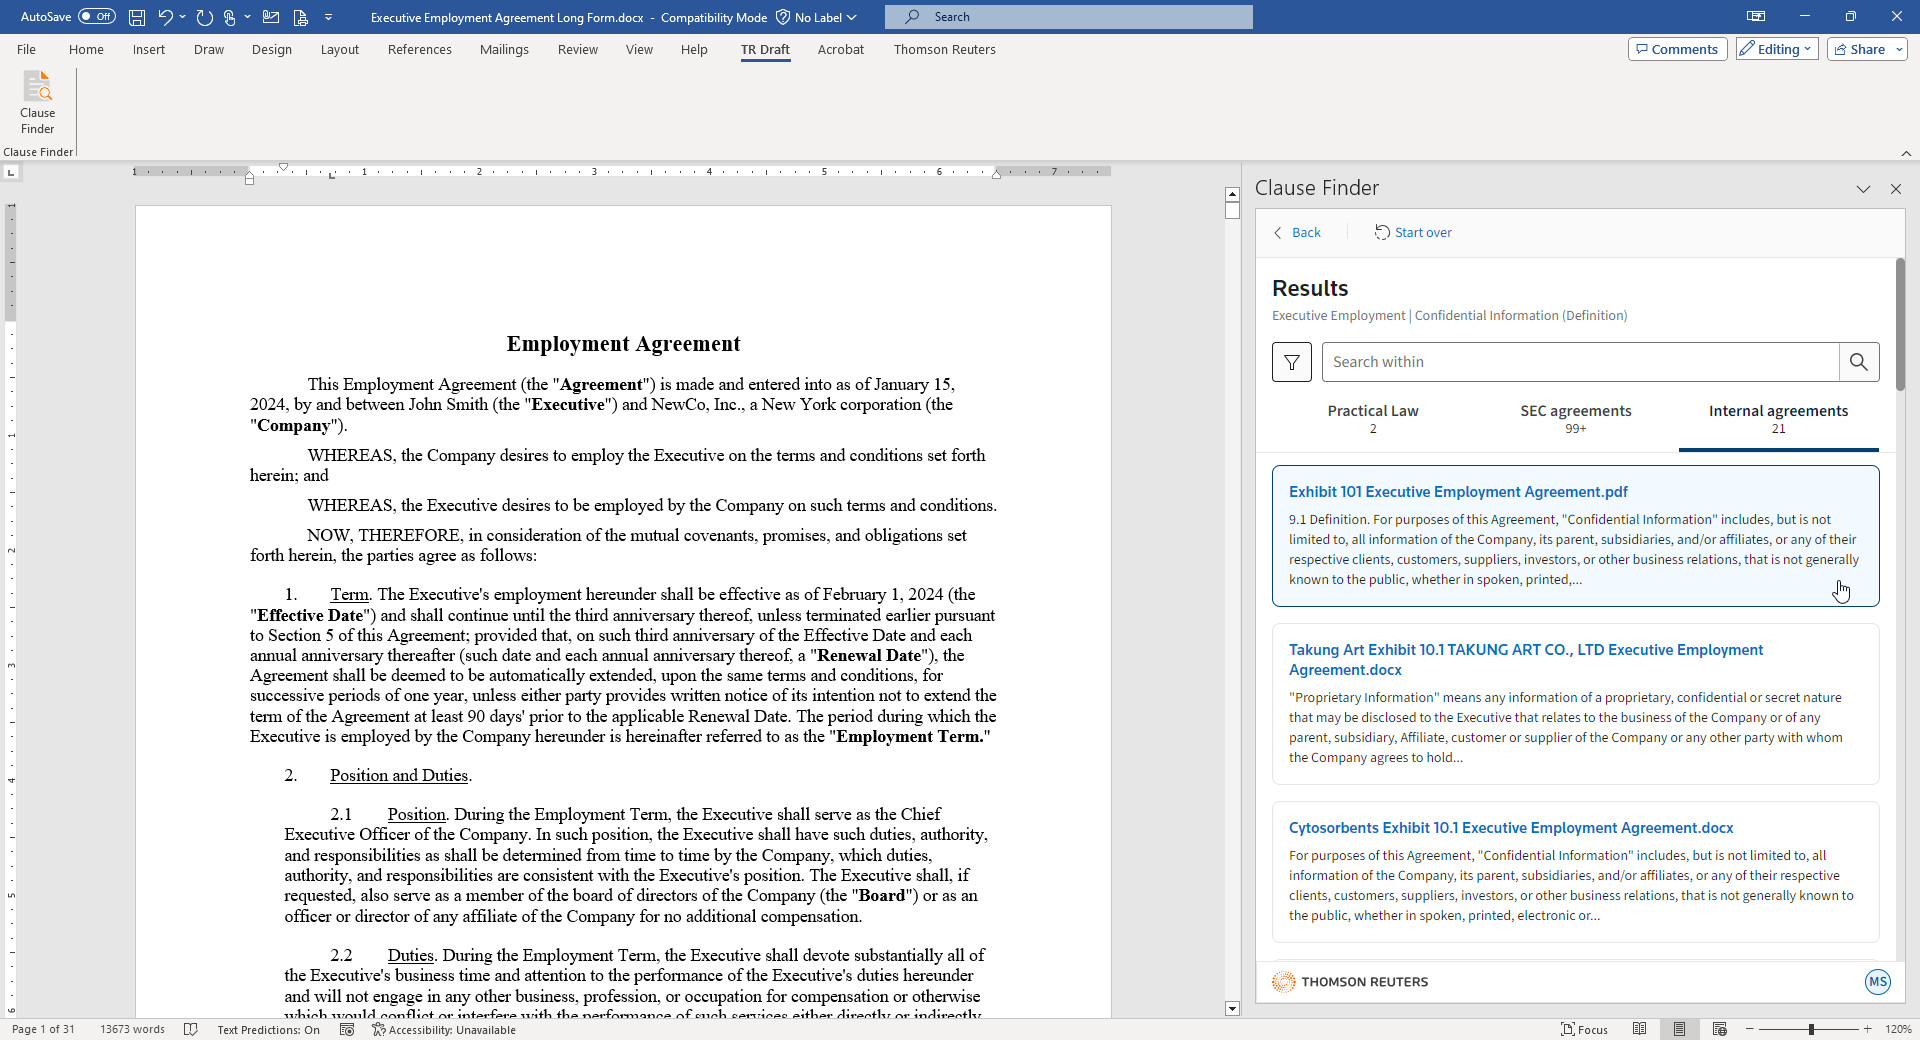Click the 13673 words count
The image size is (1920, 1040).
pyautogui.click(x=132, y=1029)
